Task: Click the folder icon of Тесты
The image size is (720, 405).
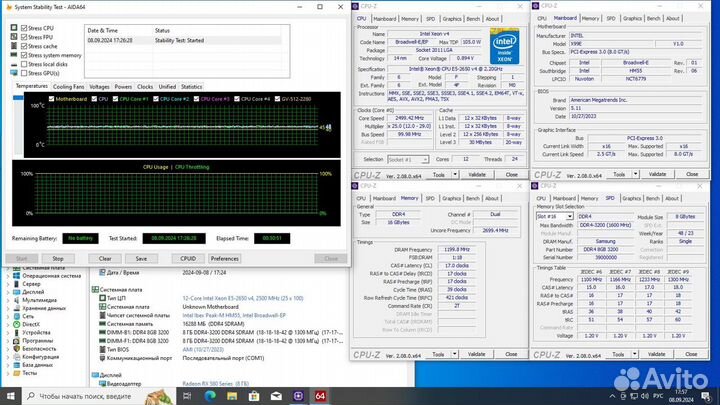Action: [x=17, y=373]
